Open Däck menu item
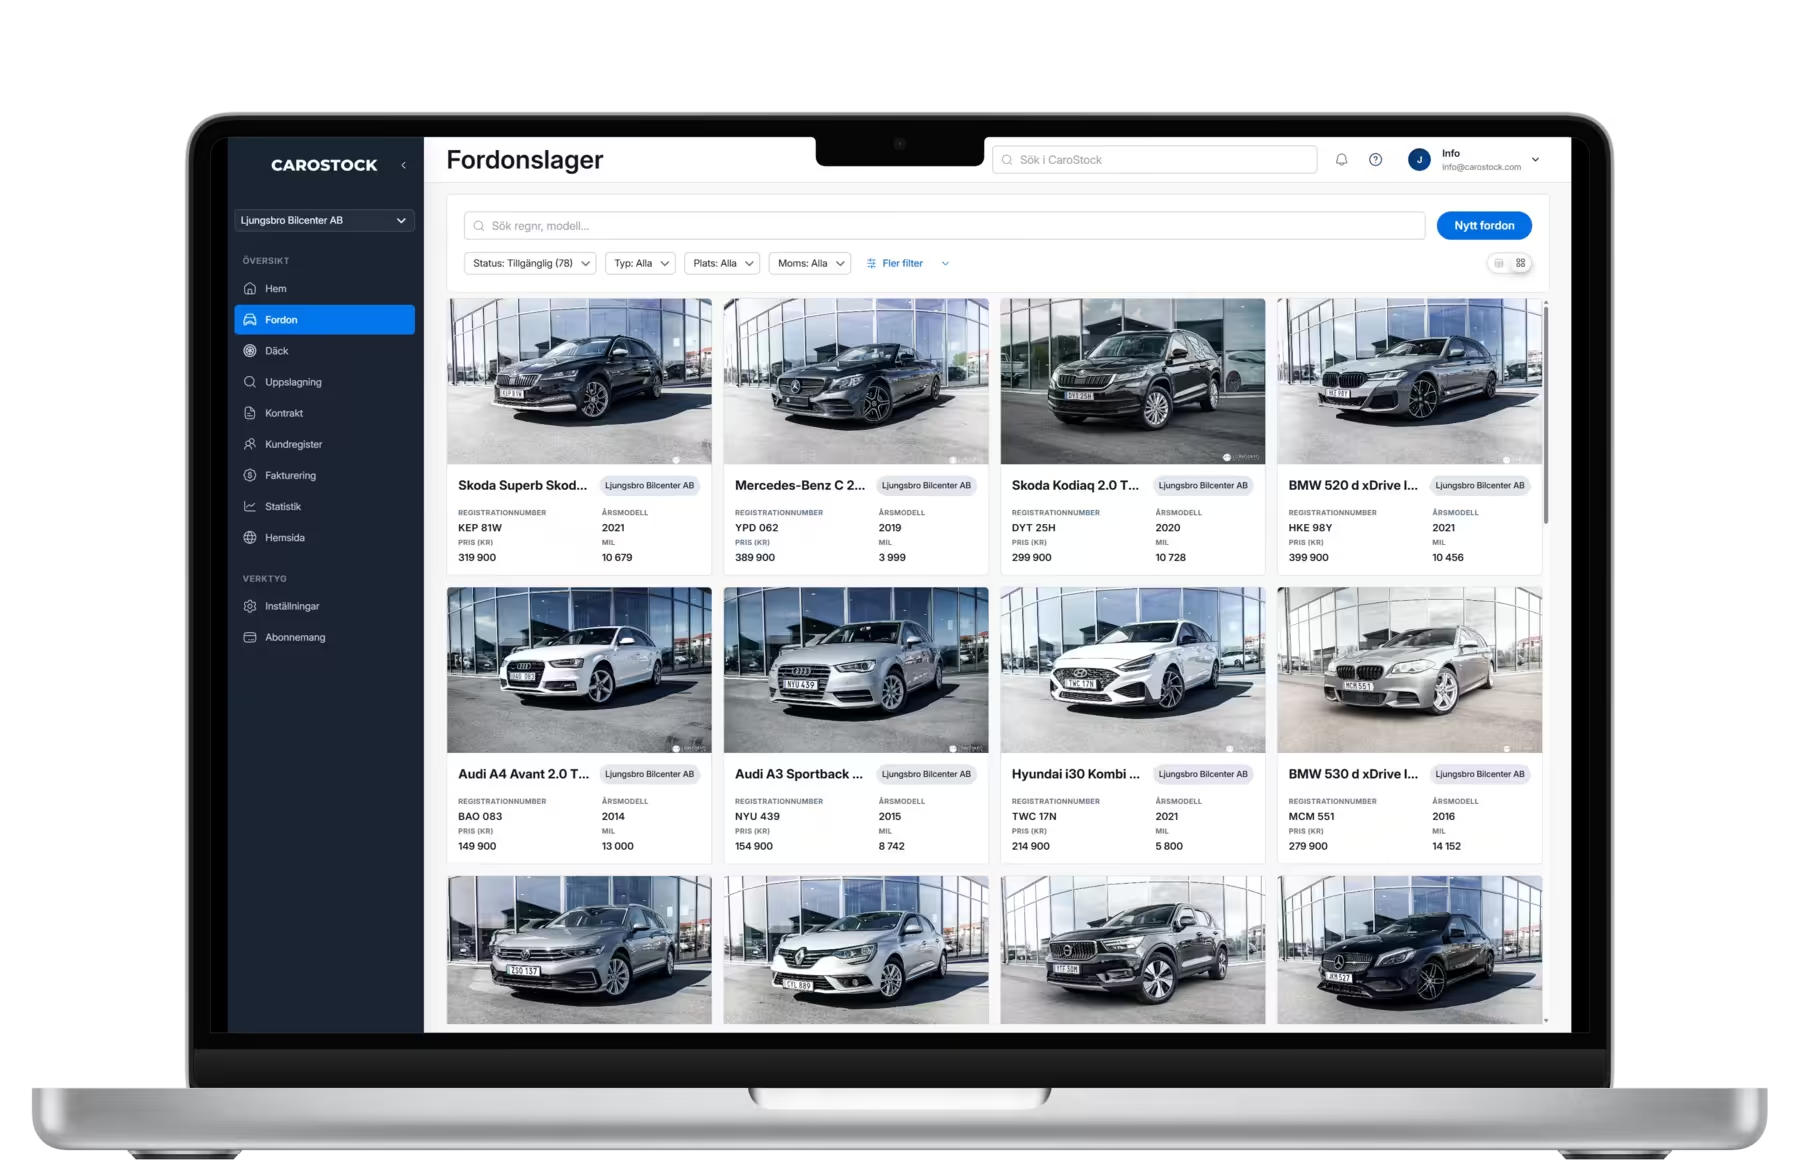This screenshot has height=1170, width=1800. pyautogui.click(x=324, y=351)
